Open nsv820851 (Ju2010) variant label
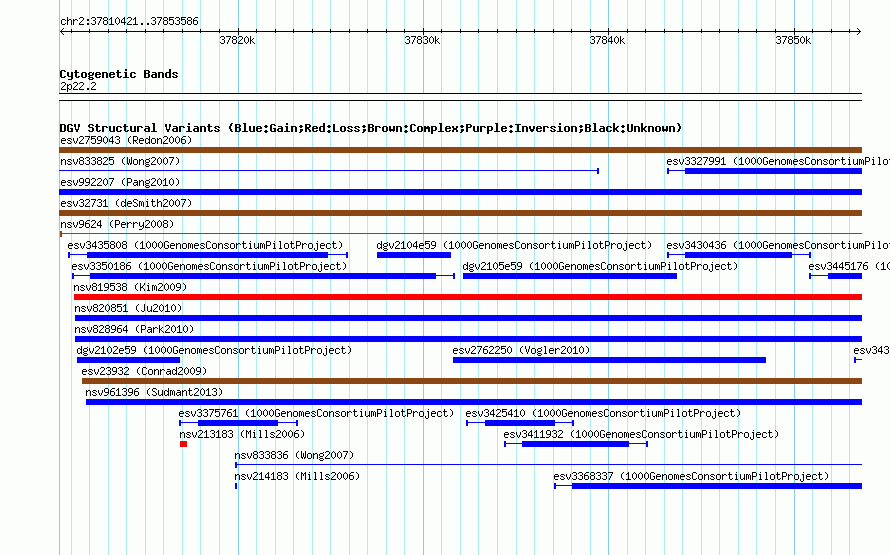890x555 pixels. (128, 308)
